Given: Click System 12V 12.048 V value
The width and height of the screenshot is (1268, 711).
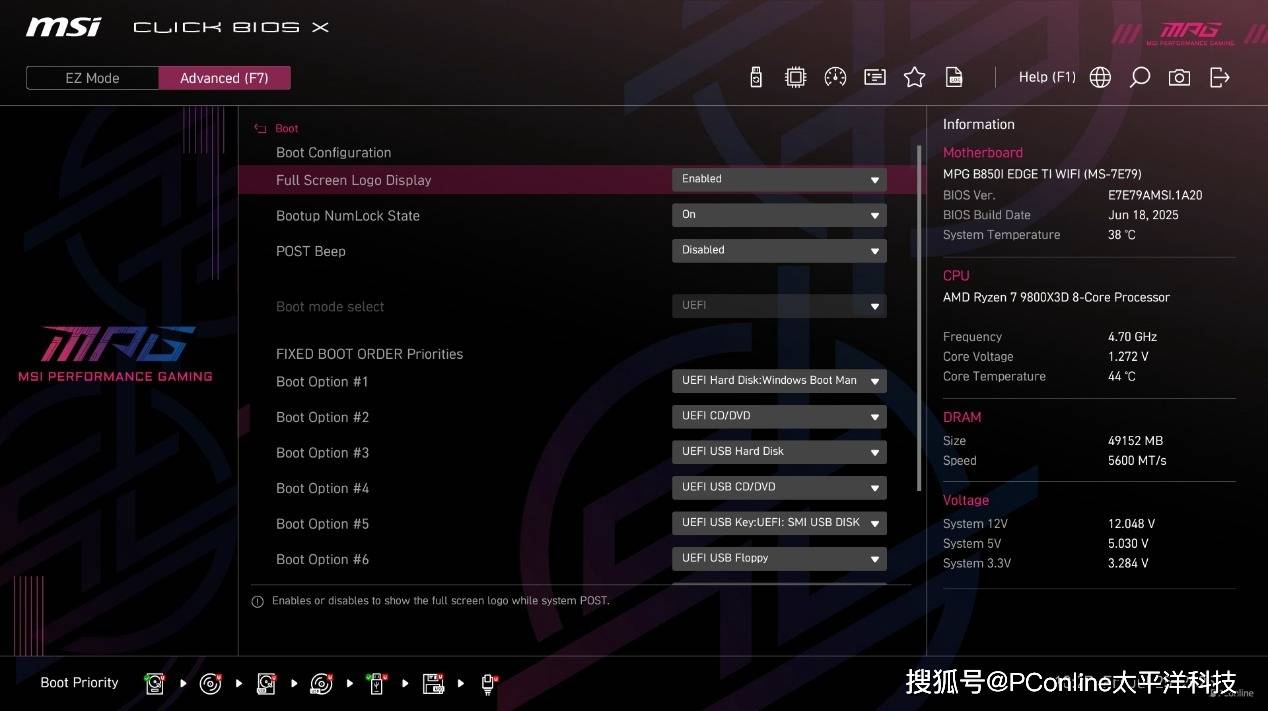Looking at the screenshot, I should 1131,524.
